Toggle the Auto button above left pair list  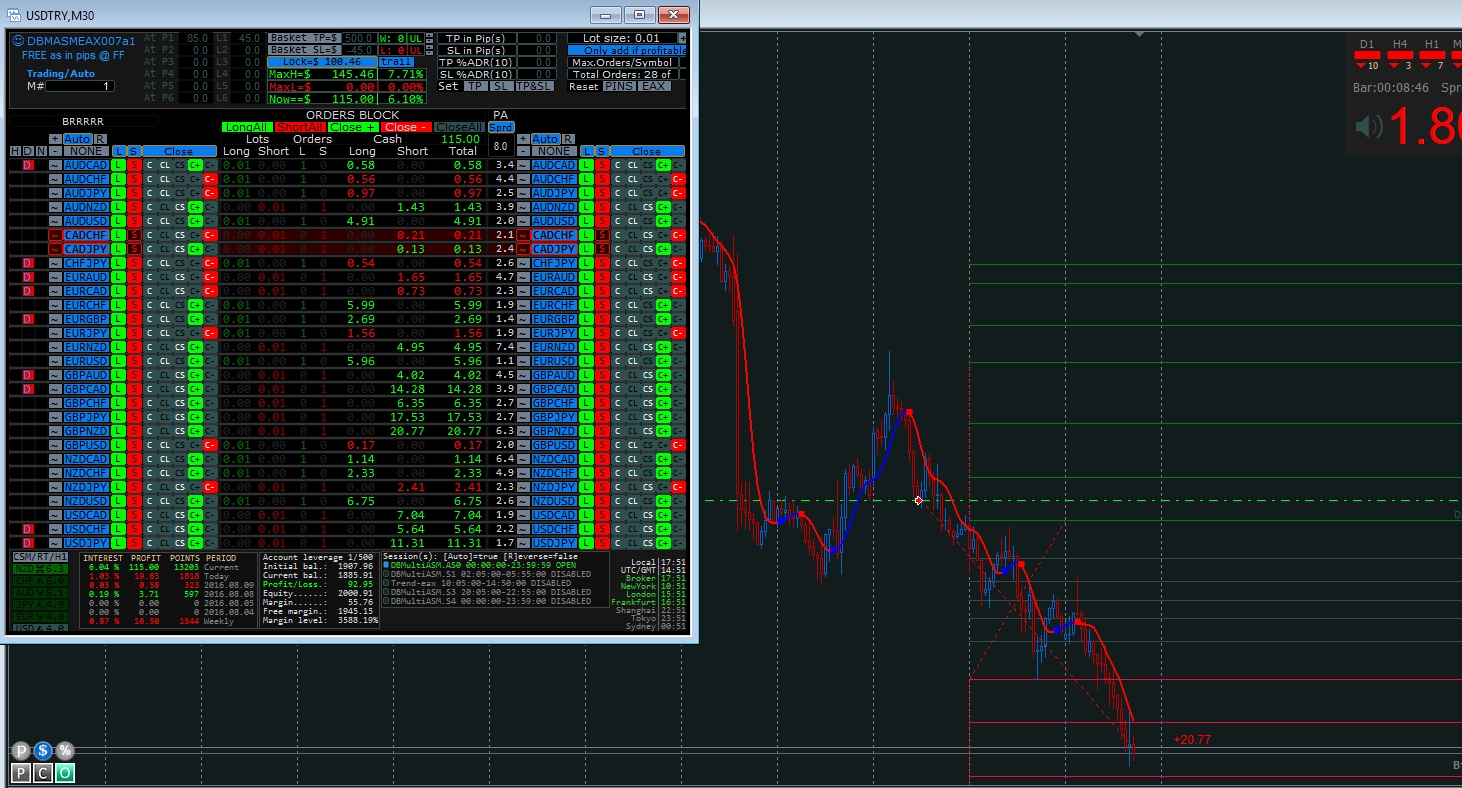point(78,139)
